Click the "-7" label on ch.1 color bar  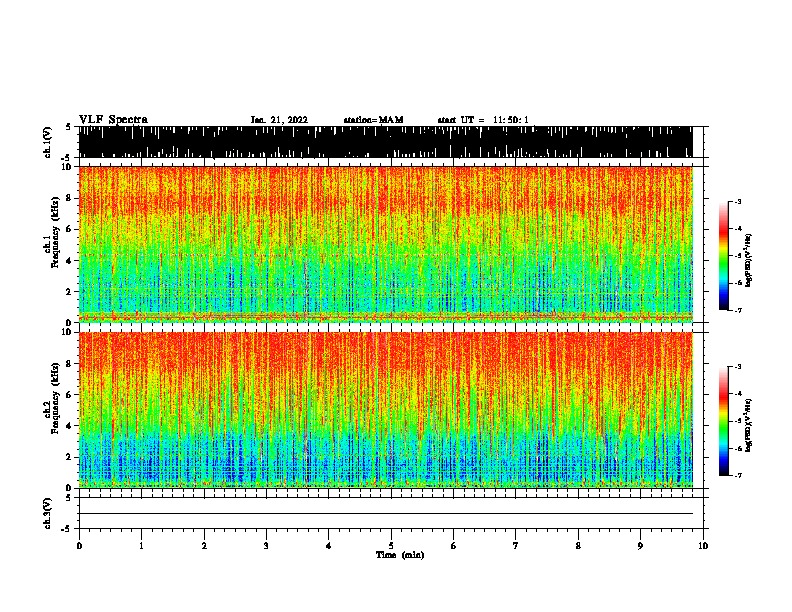738,310
